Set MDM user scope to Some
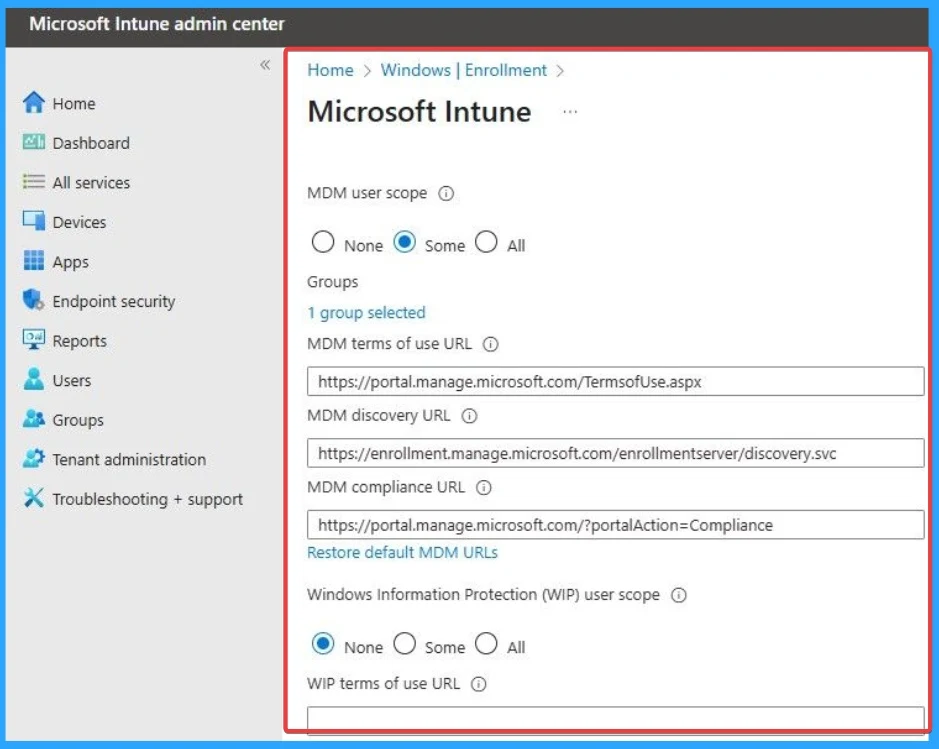Screen dimensions: 939x749 point(404,242)
